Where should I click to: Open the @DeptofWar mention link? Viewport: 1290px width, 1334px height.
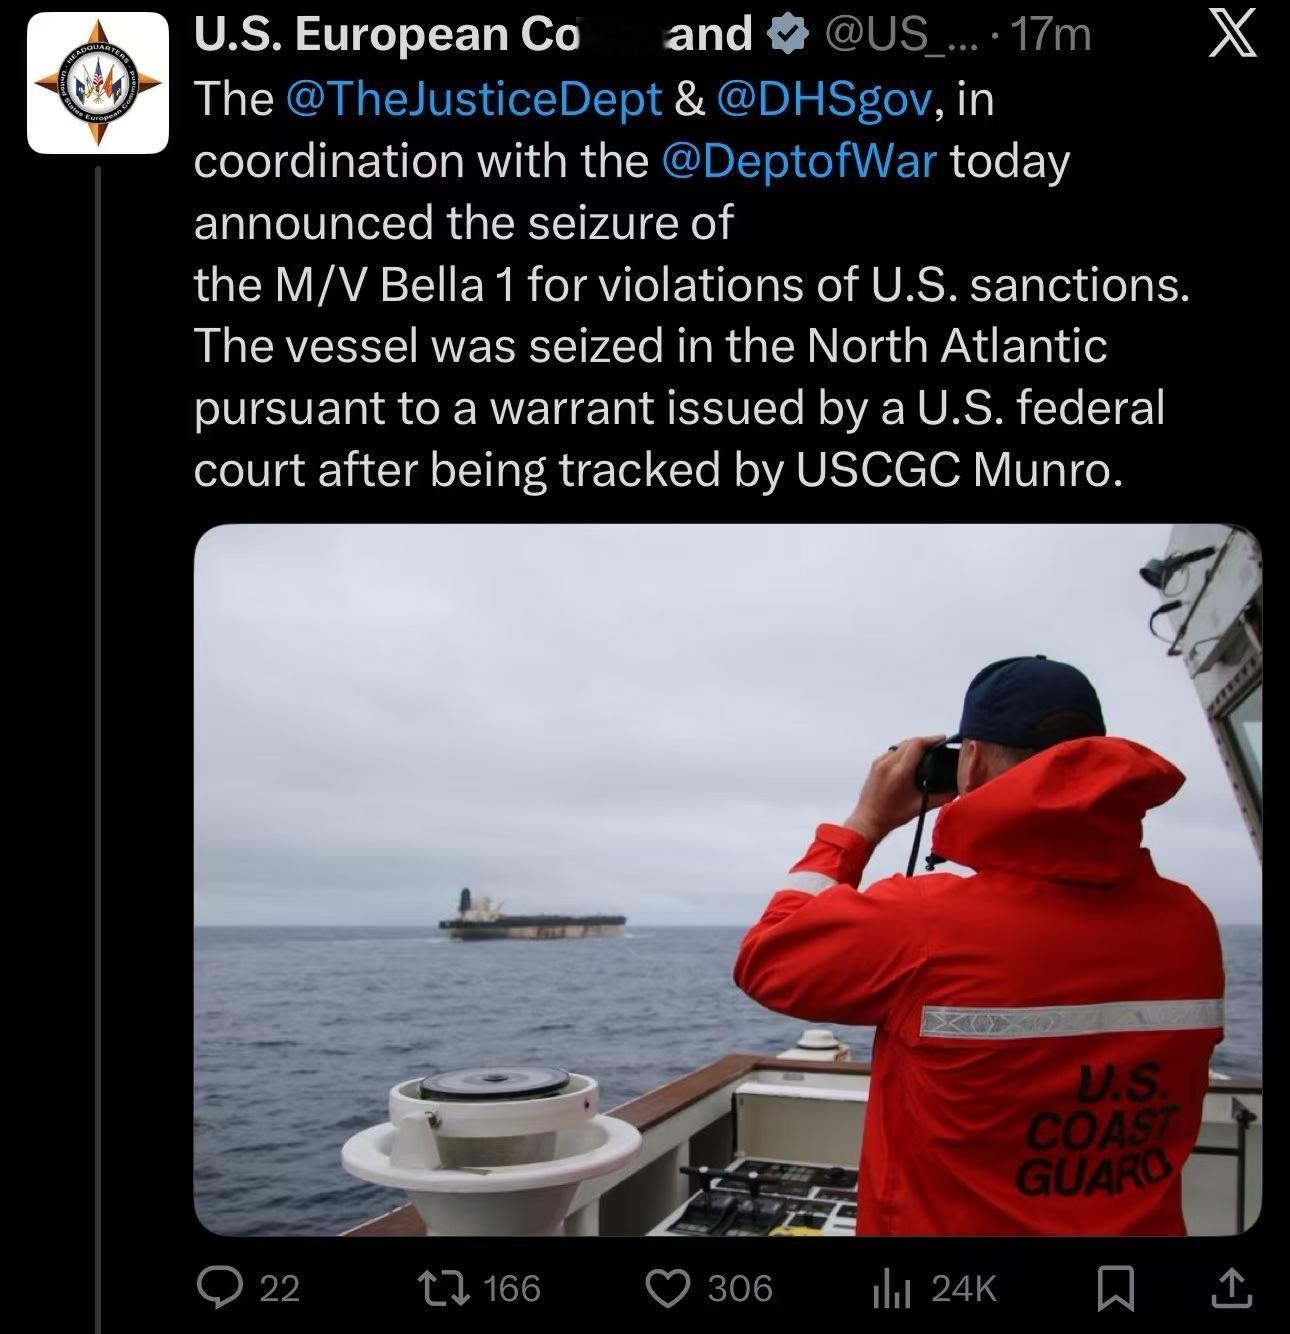pyautogui.click(x=799, y=160)
